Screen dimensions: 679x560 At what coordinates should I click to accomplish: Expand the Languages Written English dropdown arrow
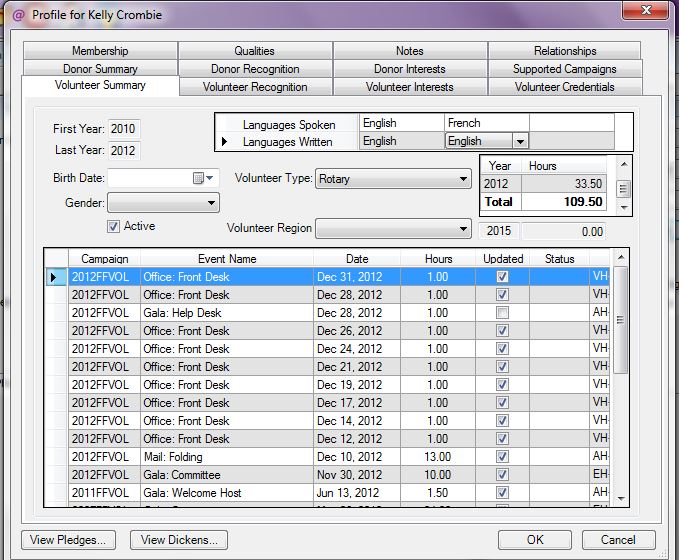point(520,141)
